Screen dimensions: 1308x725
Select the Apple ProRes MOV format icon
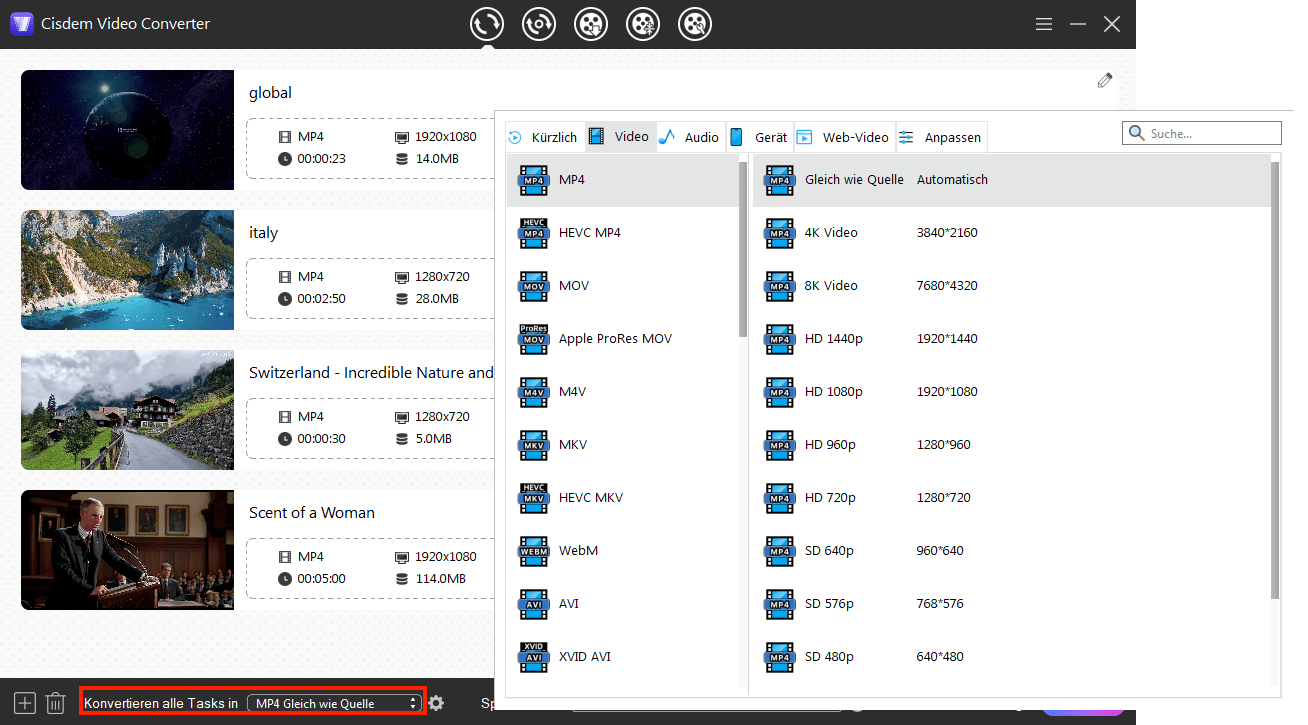pos(534,339)
